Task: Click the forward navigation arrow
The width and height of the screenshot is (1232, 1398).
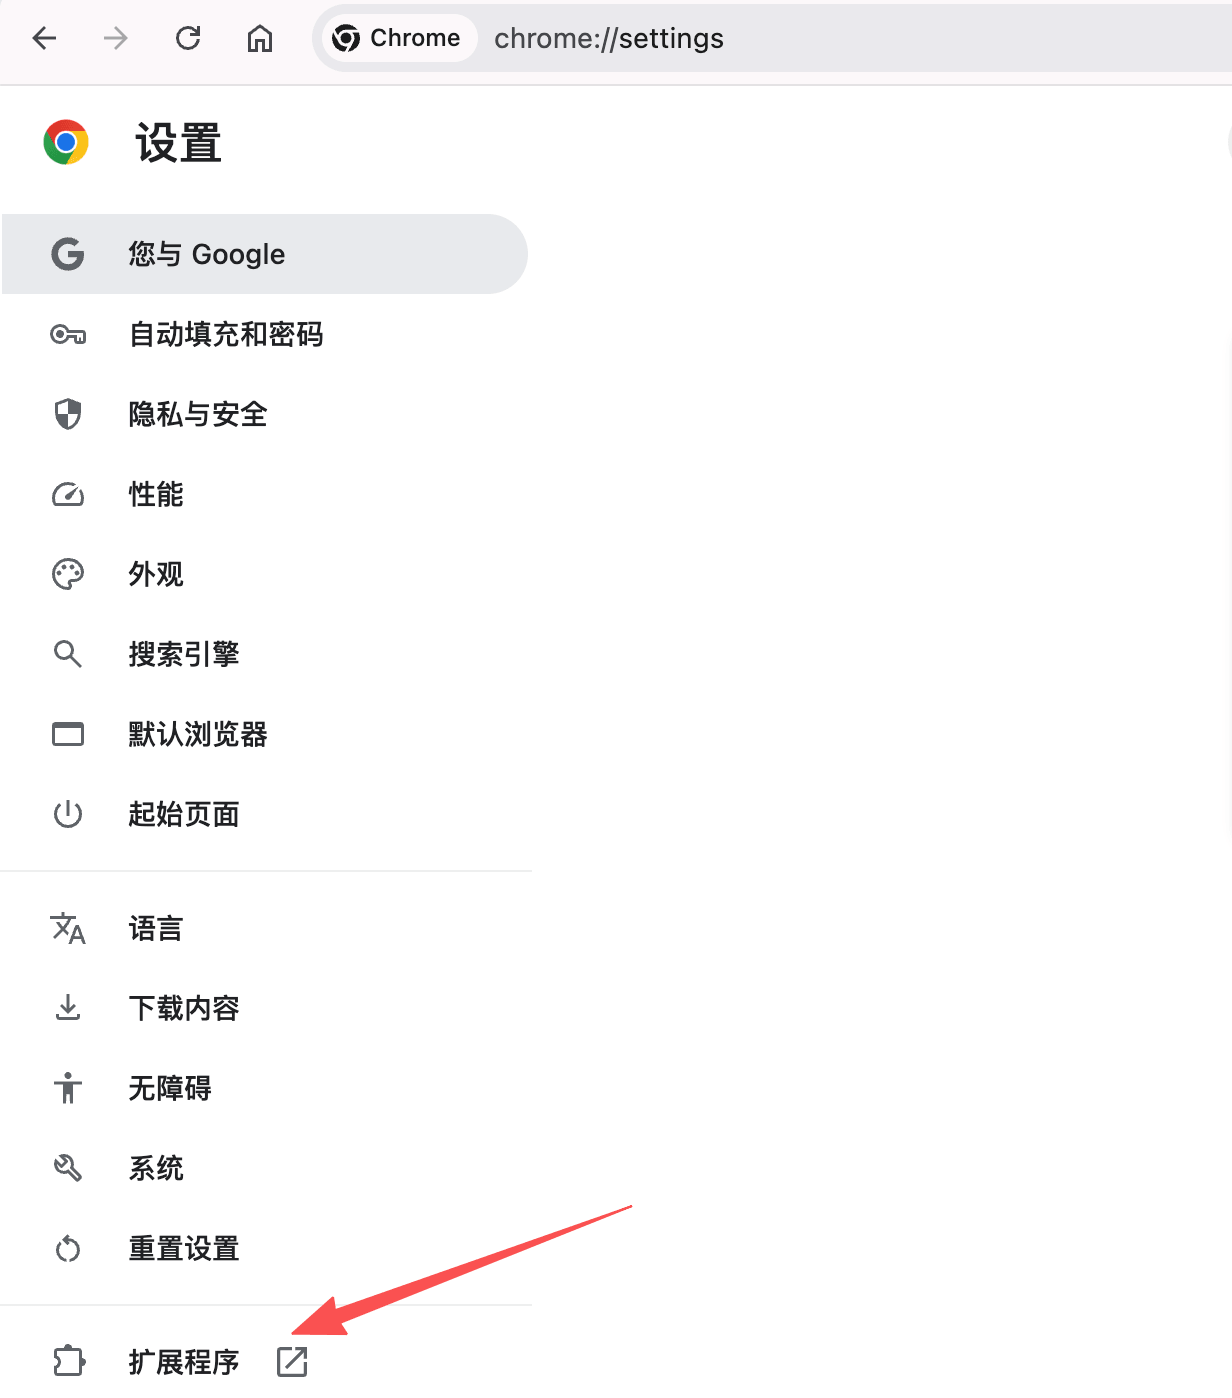Action: [x=116, y=38]
